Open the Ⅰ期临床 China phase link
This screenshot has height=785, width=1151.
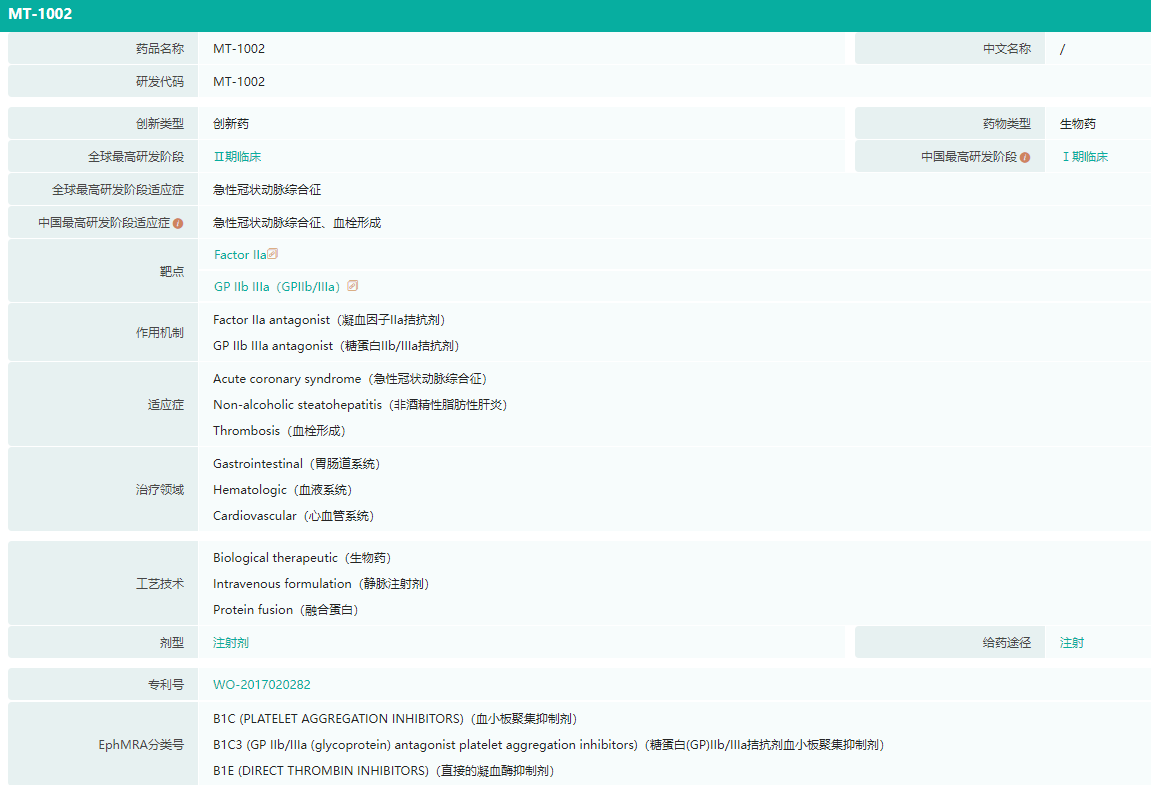coord(1084,157)
